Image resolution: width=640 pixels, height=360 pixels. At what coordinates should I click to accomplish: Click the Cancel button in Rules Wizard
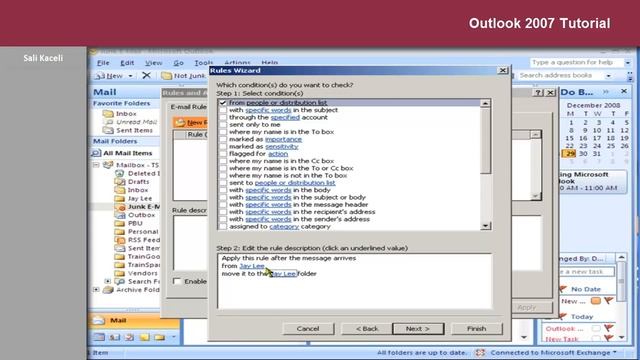click(x=308, y=329)
